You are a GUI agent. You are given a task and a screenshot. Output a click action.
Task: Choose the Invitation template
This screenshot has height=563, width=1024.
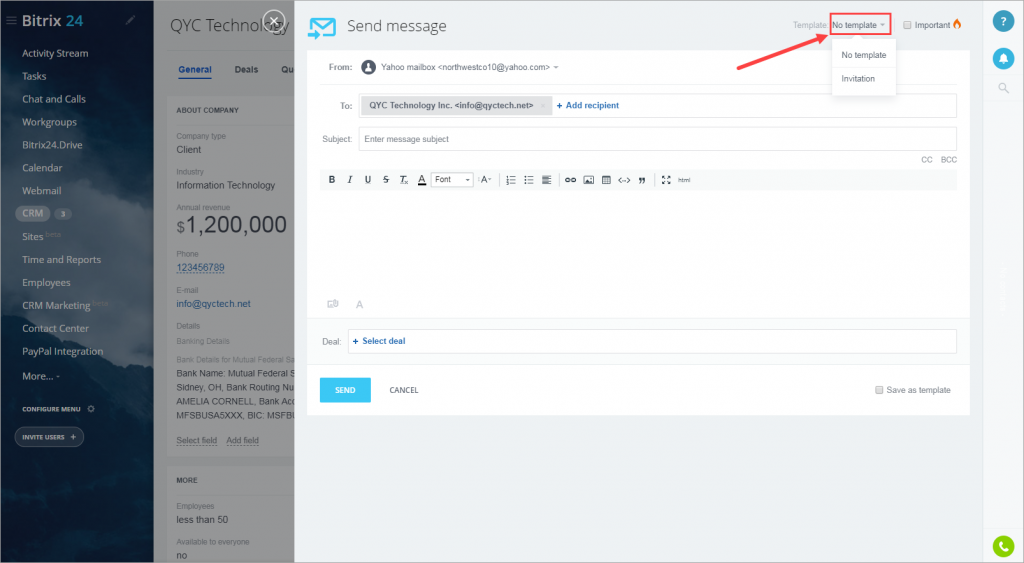[857, 78]
